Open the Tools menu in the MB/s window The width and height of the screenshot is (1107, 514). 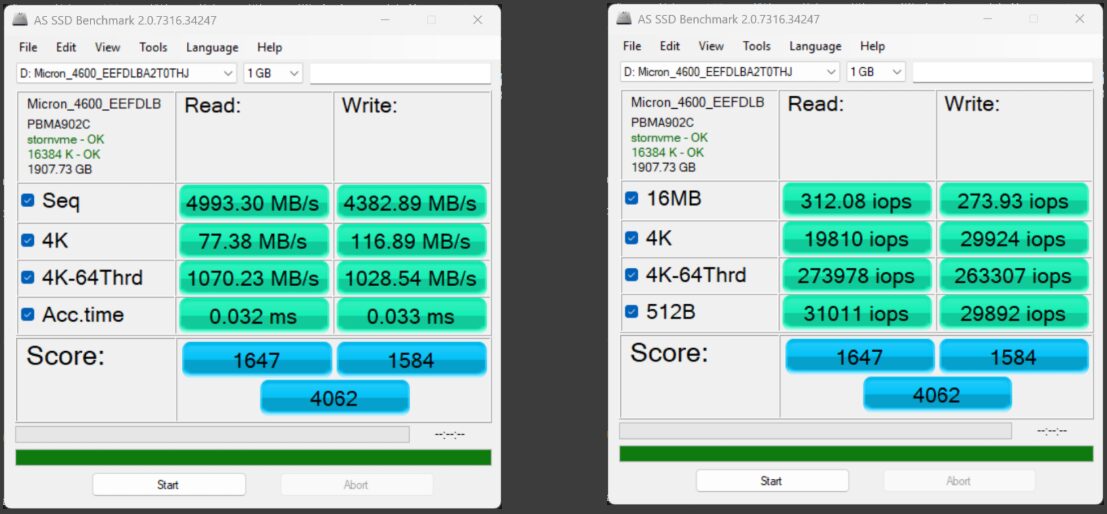click(153, 47)
